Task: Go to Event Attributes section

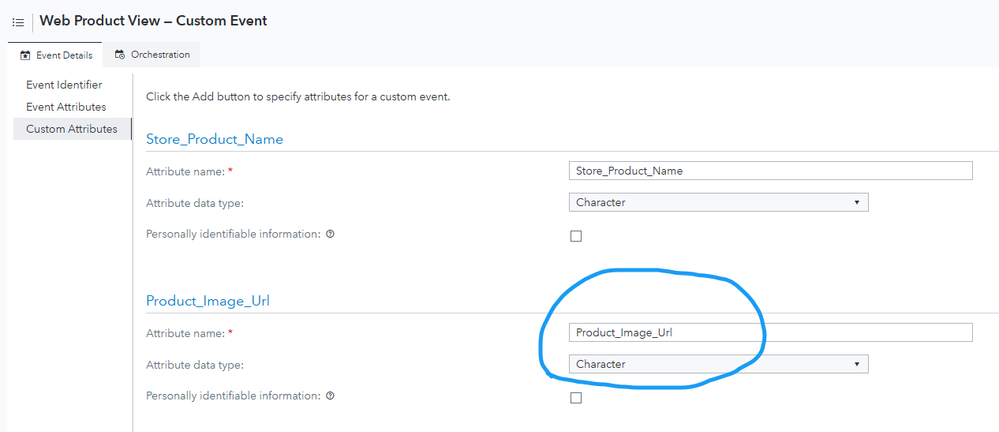Action: pyautogui.click(x=66, y=107)
